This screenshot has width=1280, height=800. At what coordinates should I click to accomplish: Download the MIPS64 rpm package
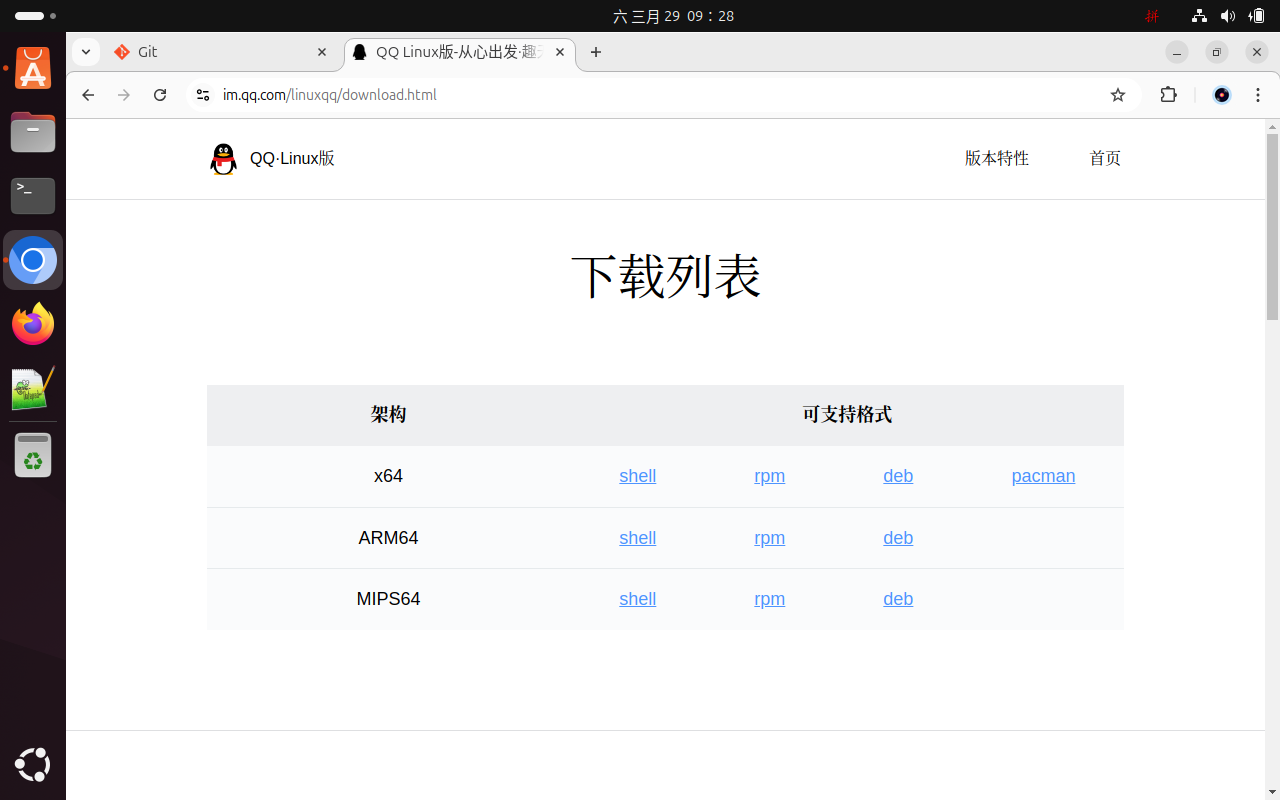[770, 599]
